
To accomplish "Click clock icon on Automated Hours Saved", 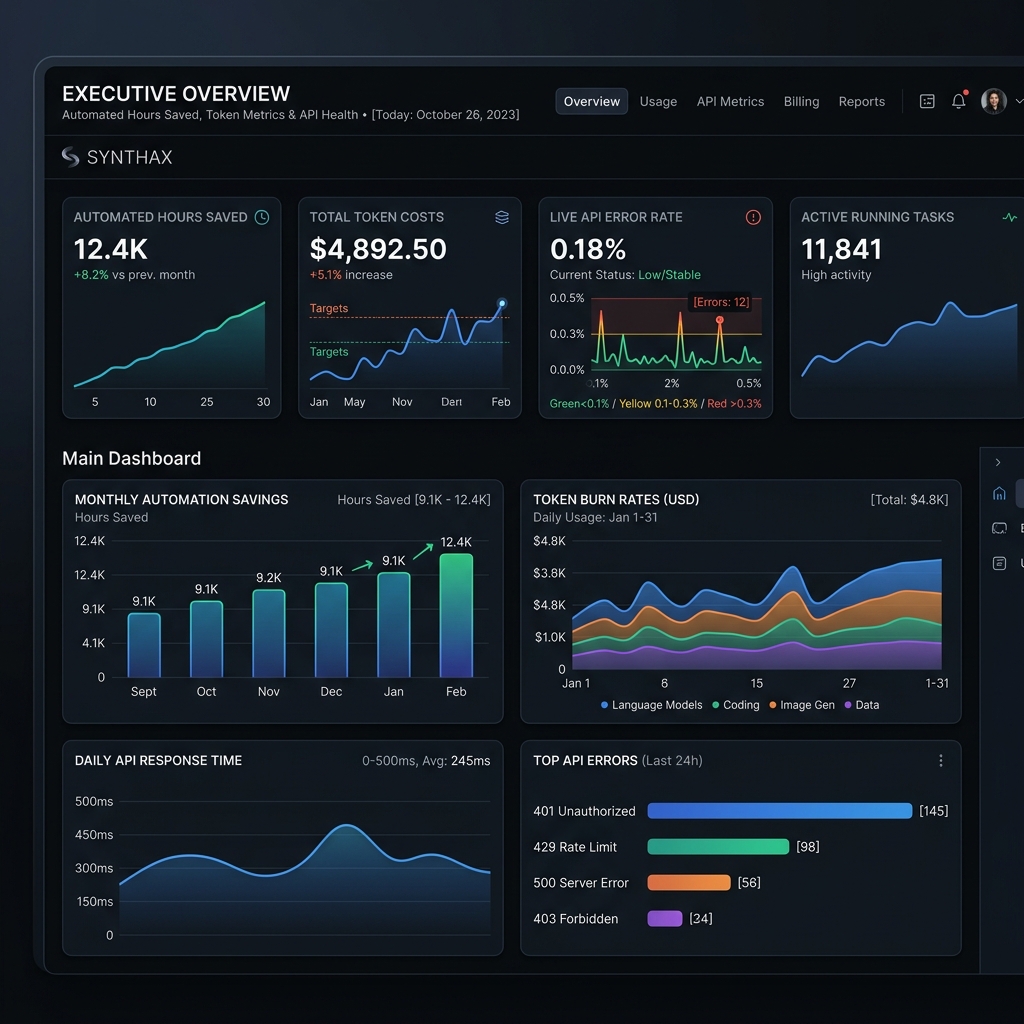I will tap(262, 217).
